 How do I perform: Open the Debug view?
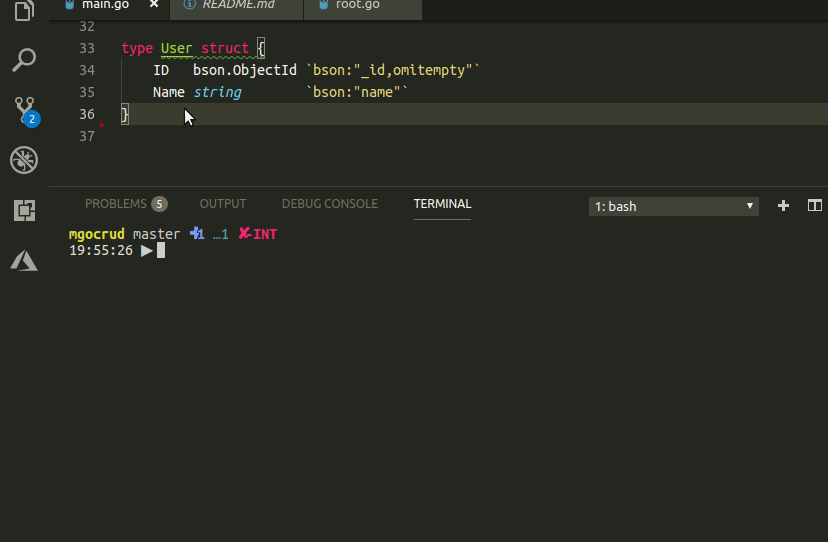click(24, 160)
